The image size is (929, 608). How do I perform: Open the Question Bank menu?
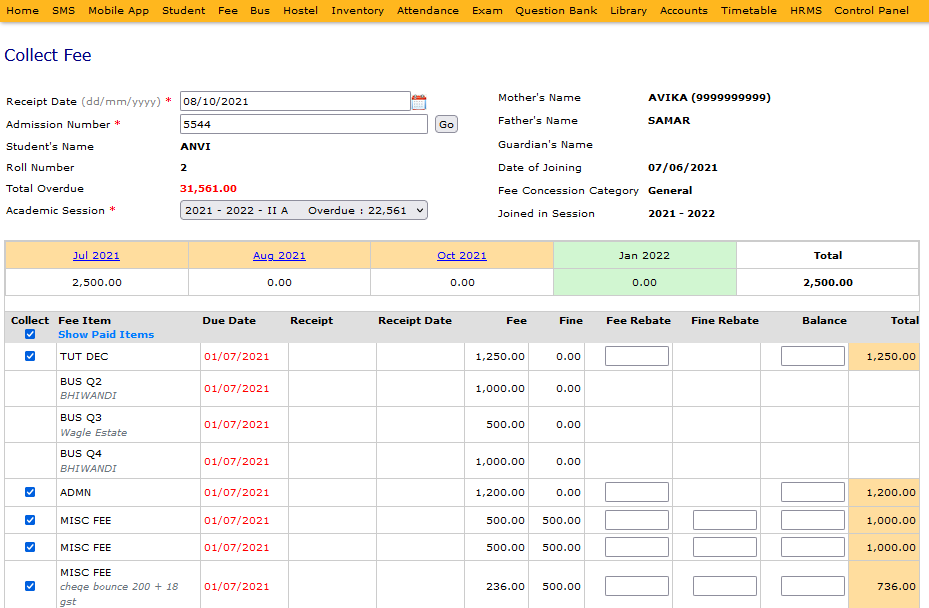point(556,10)
